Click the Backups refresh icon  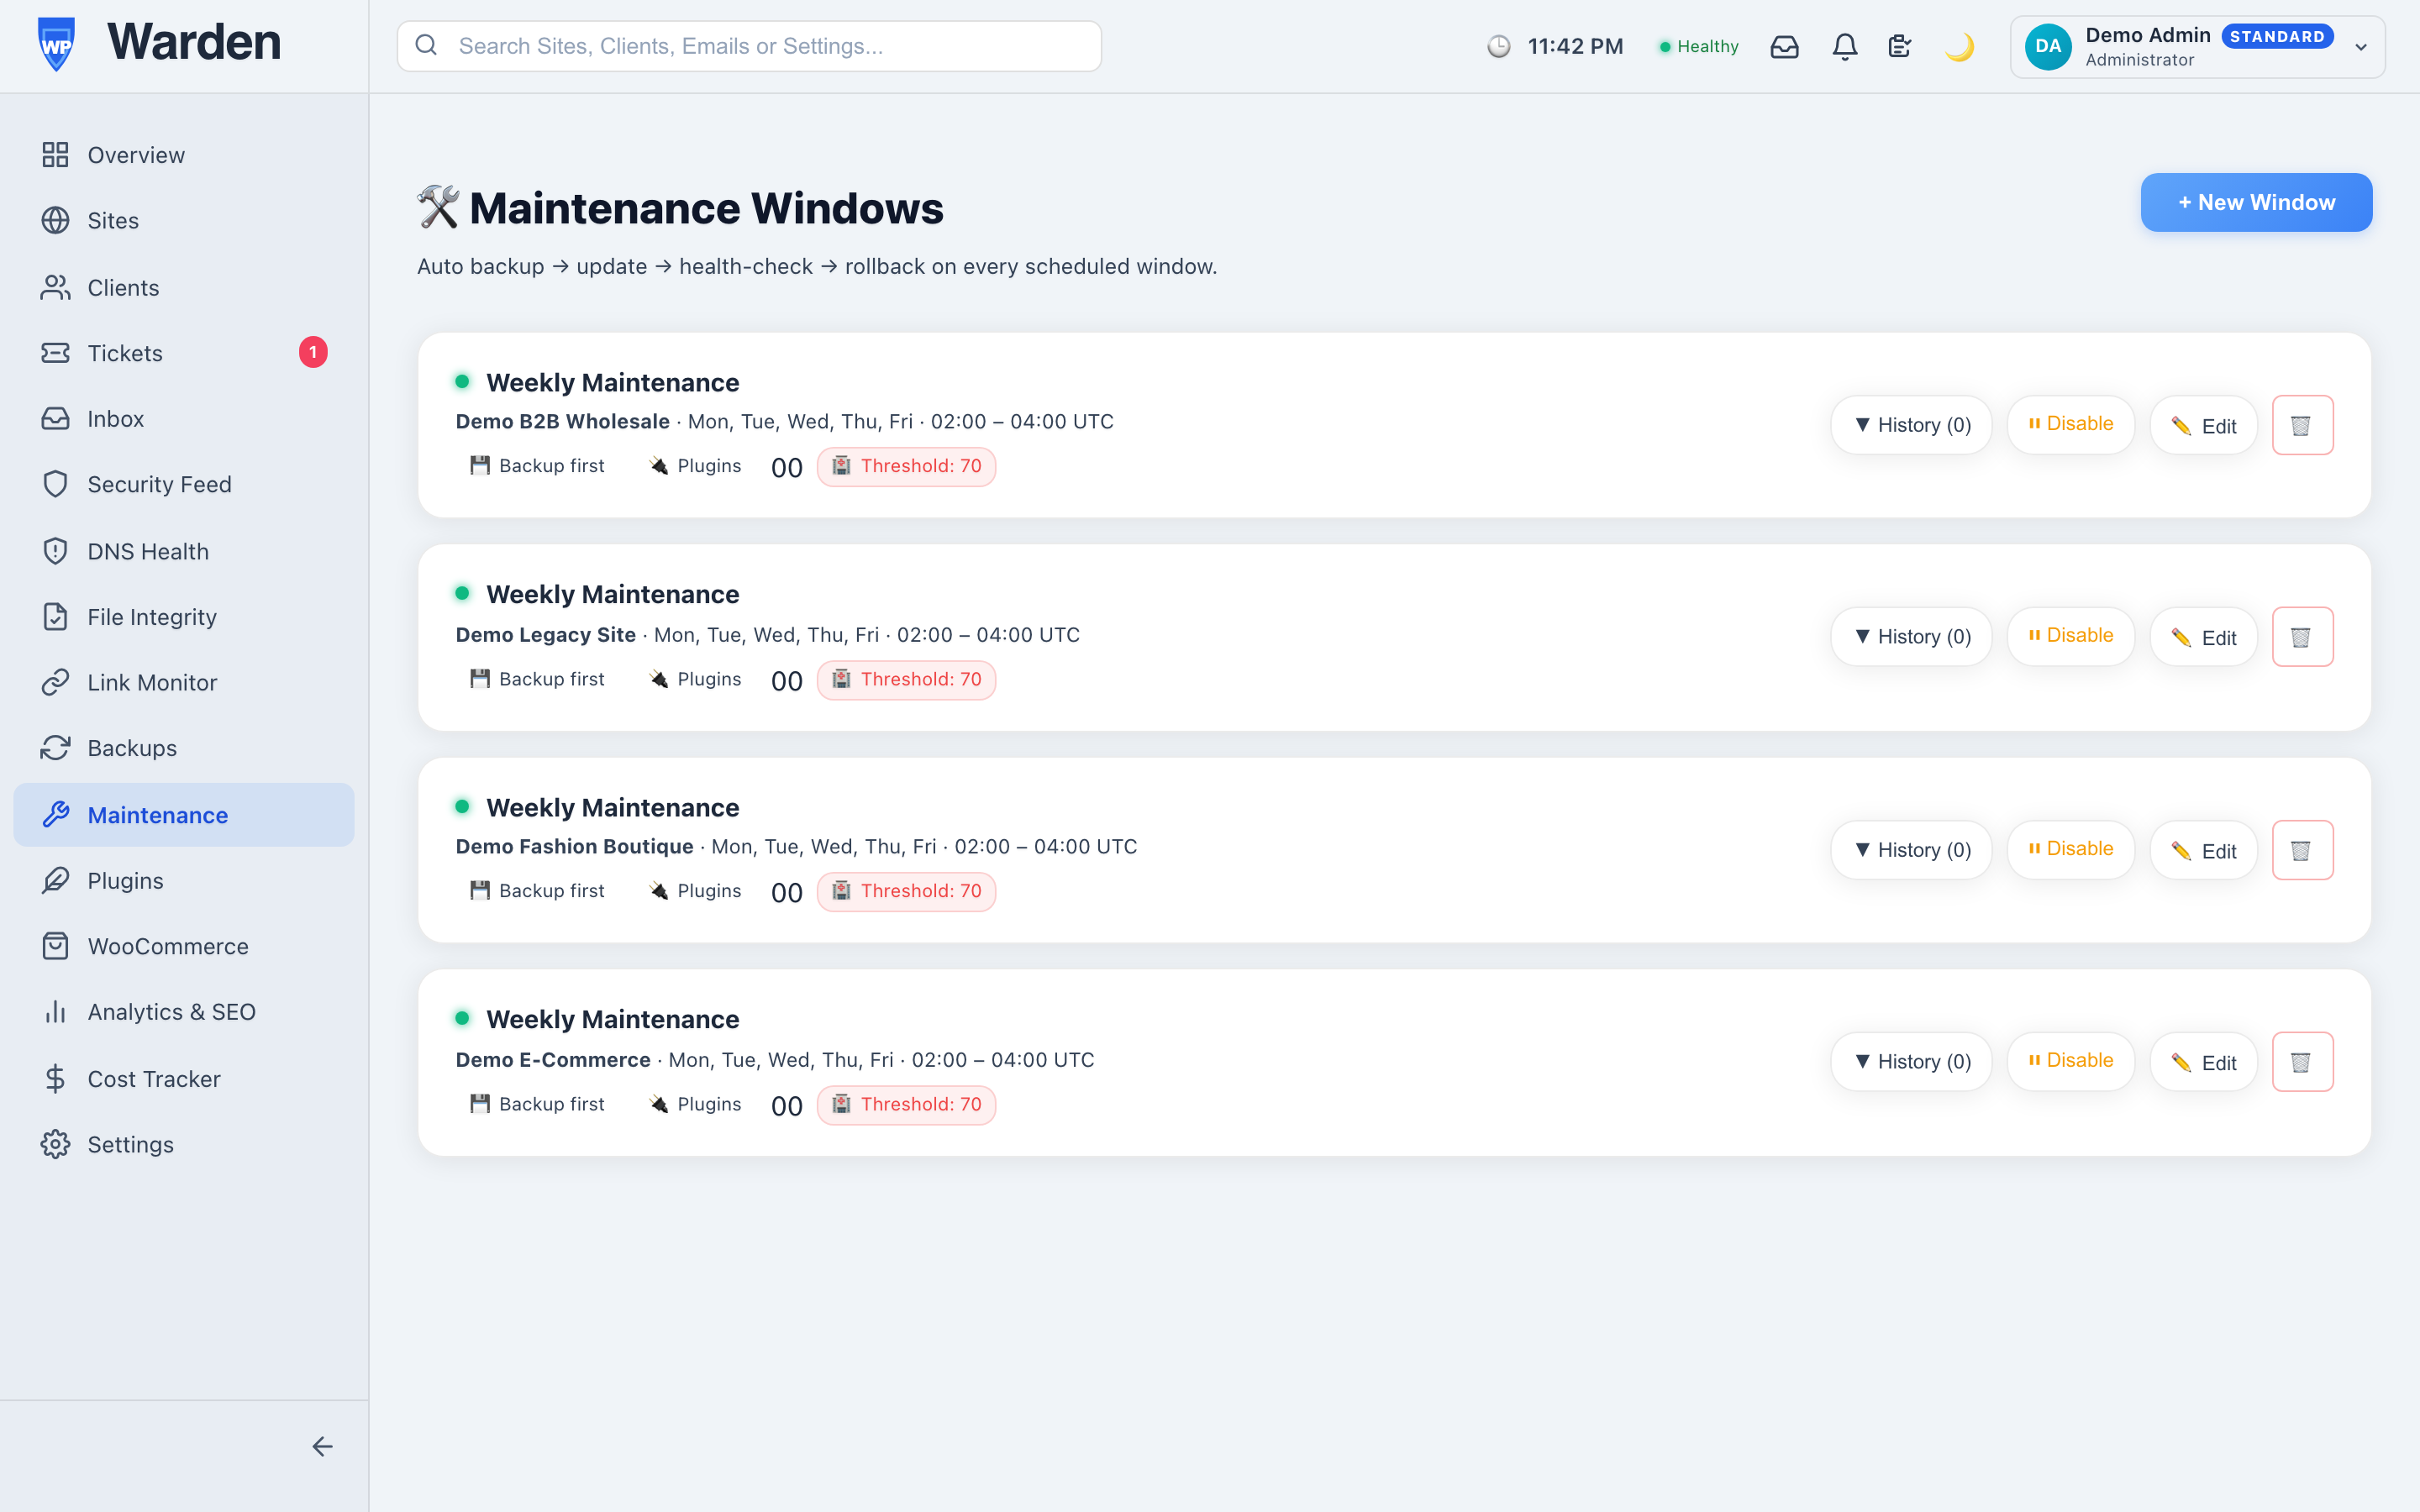tap(56, 748)
